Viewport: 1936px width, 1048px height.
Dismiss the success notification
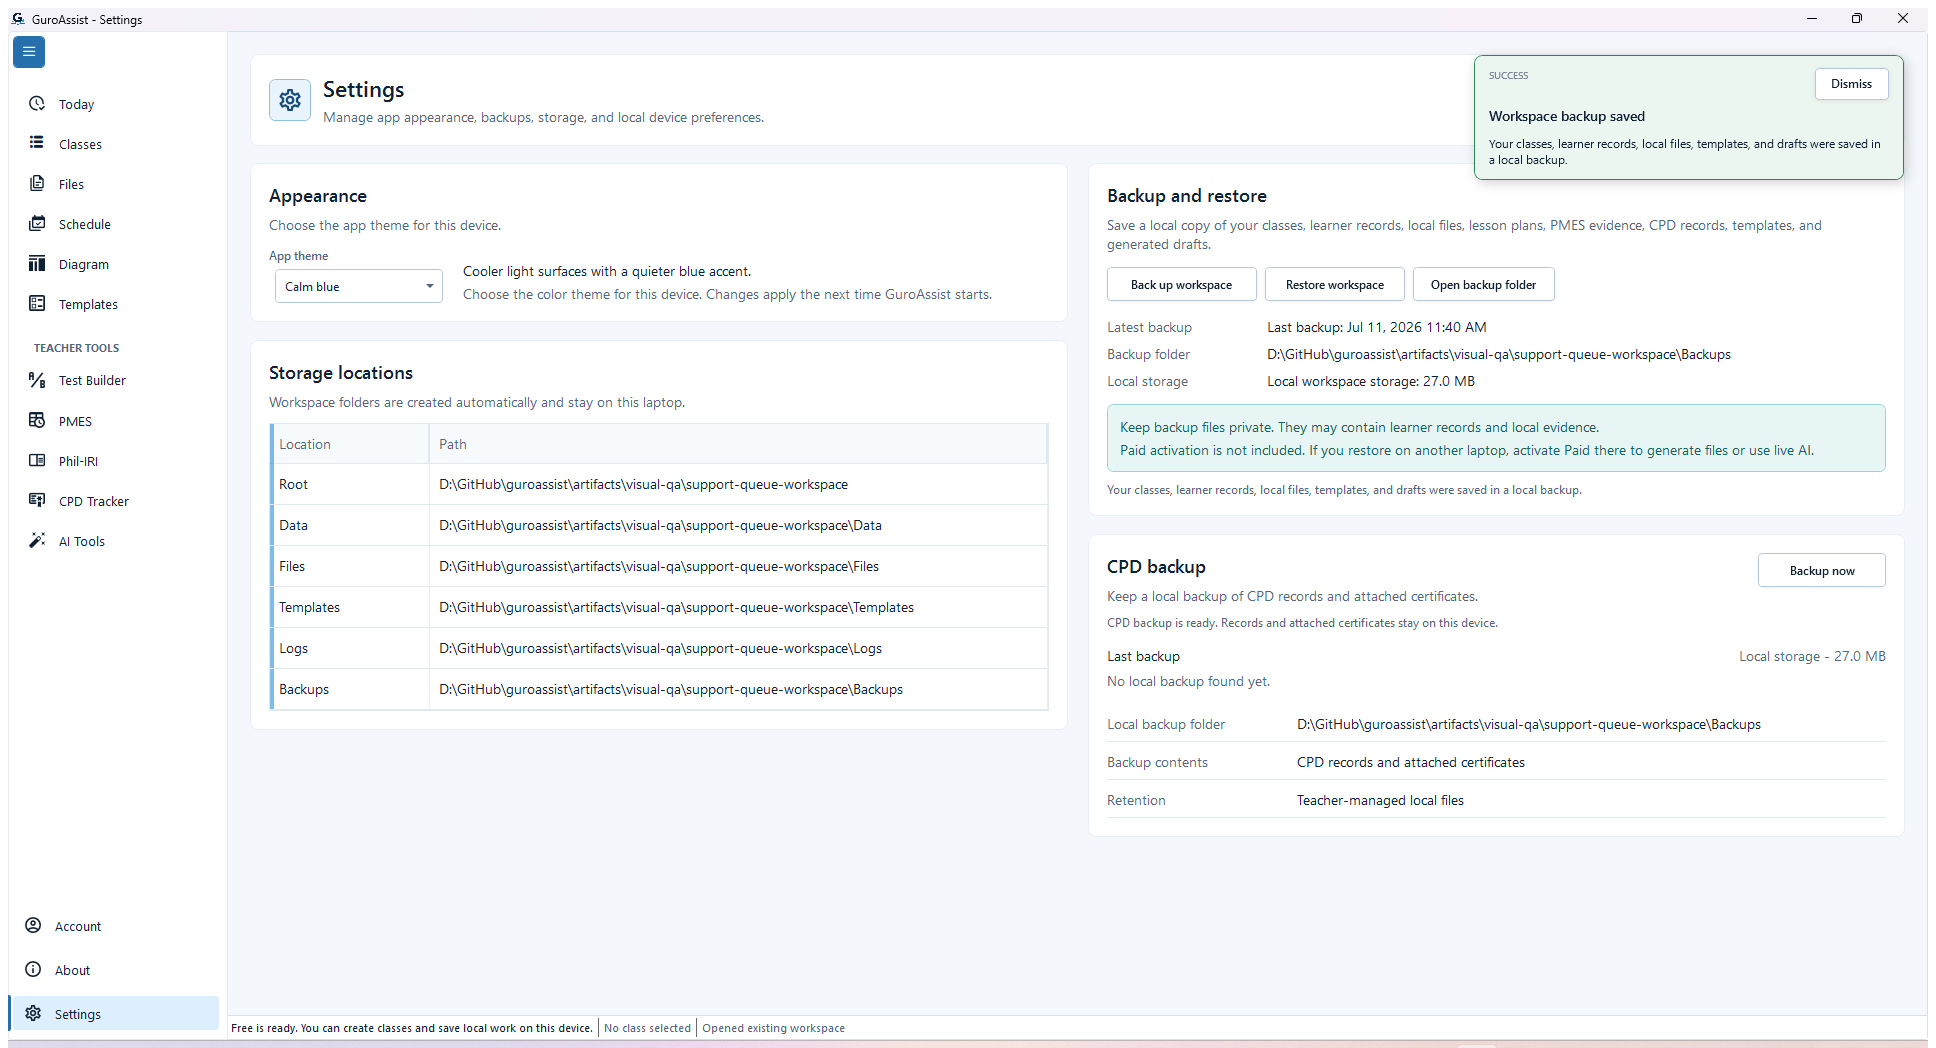tap(1851, 84)
